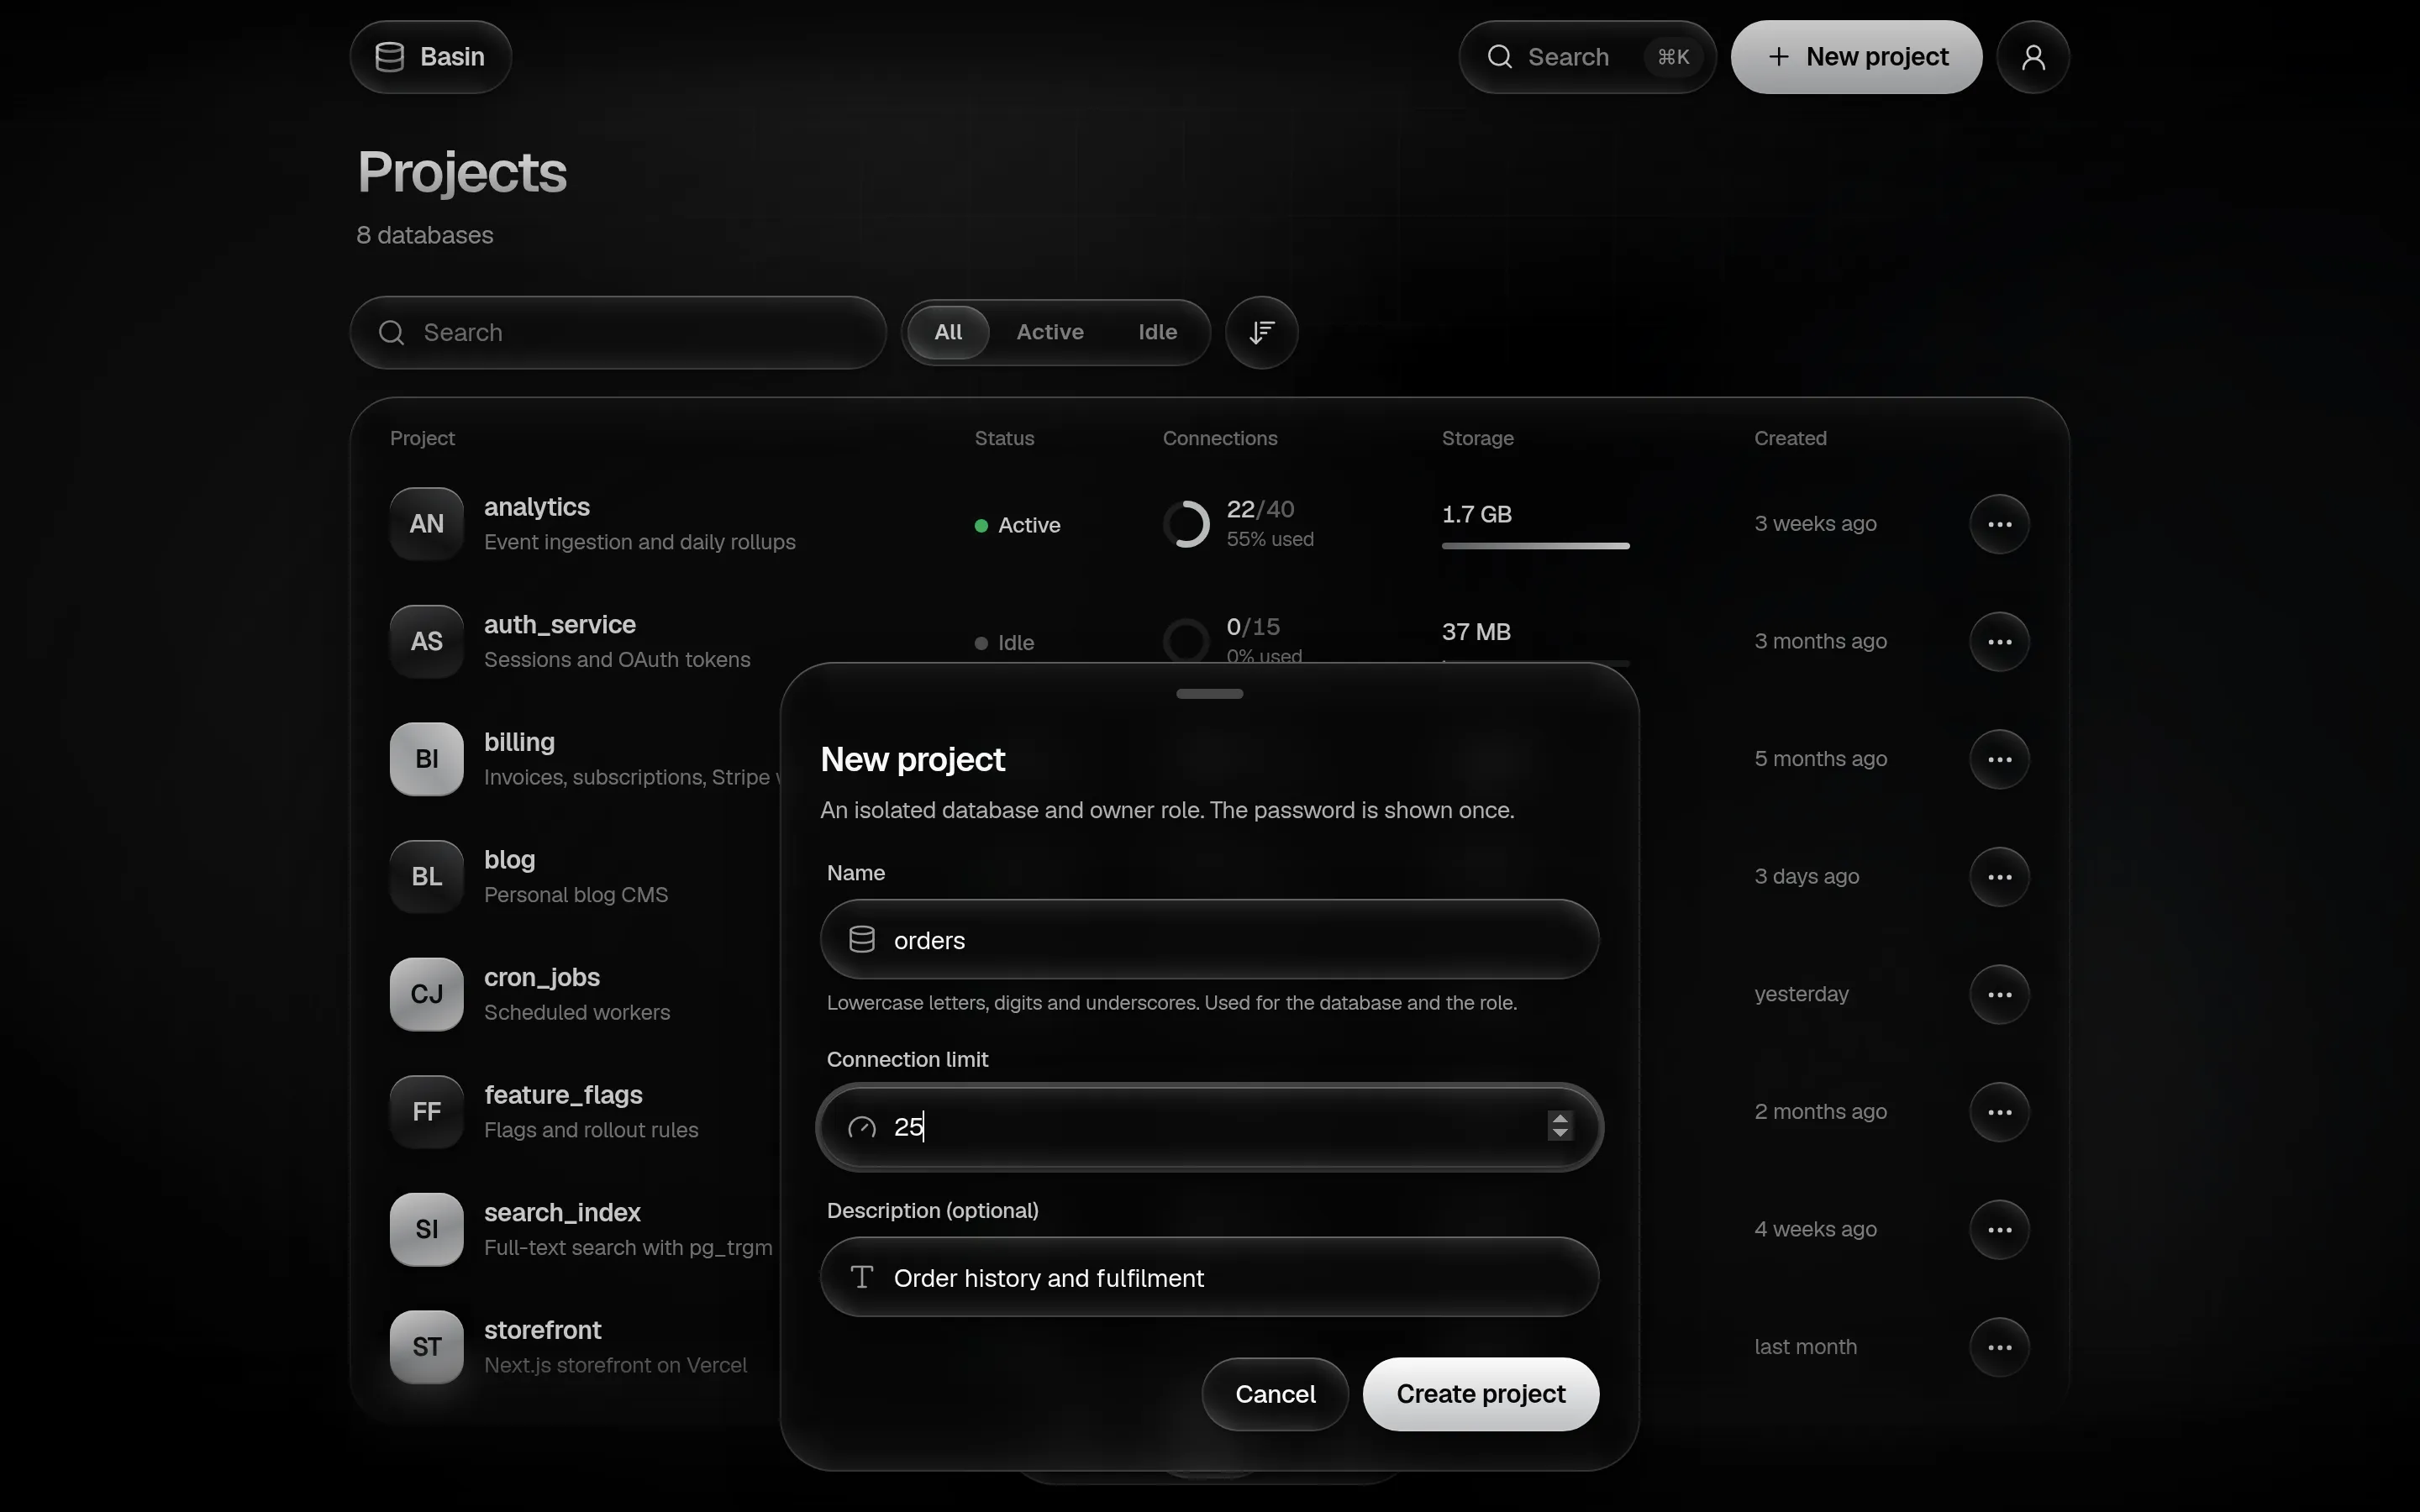Click the Name field containing orders
Screen dimensions: 2420x1512
click(1209, 939)
